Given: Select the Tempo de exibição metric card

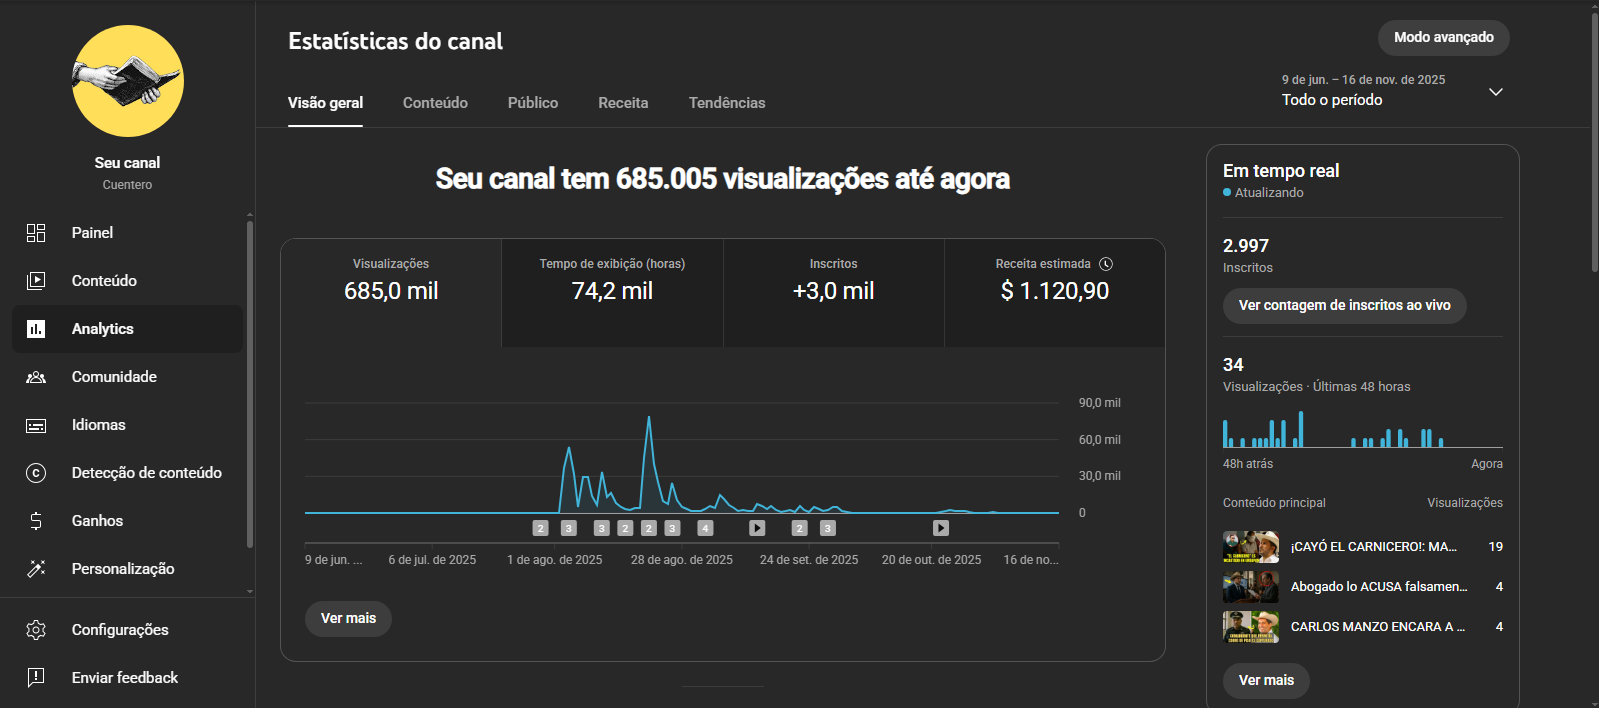Looking at the screenshot, I should pos(612,292).
